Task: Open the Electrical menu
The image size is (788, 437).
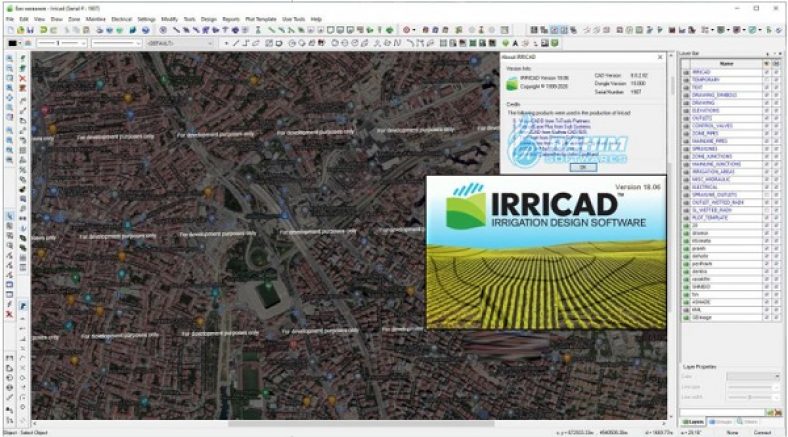Action: point(122,19)
